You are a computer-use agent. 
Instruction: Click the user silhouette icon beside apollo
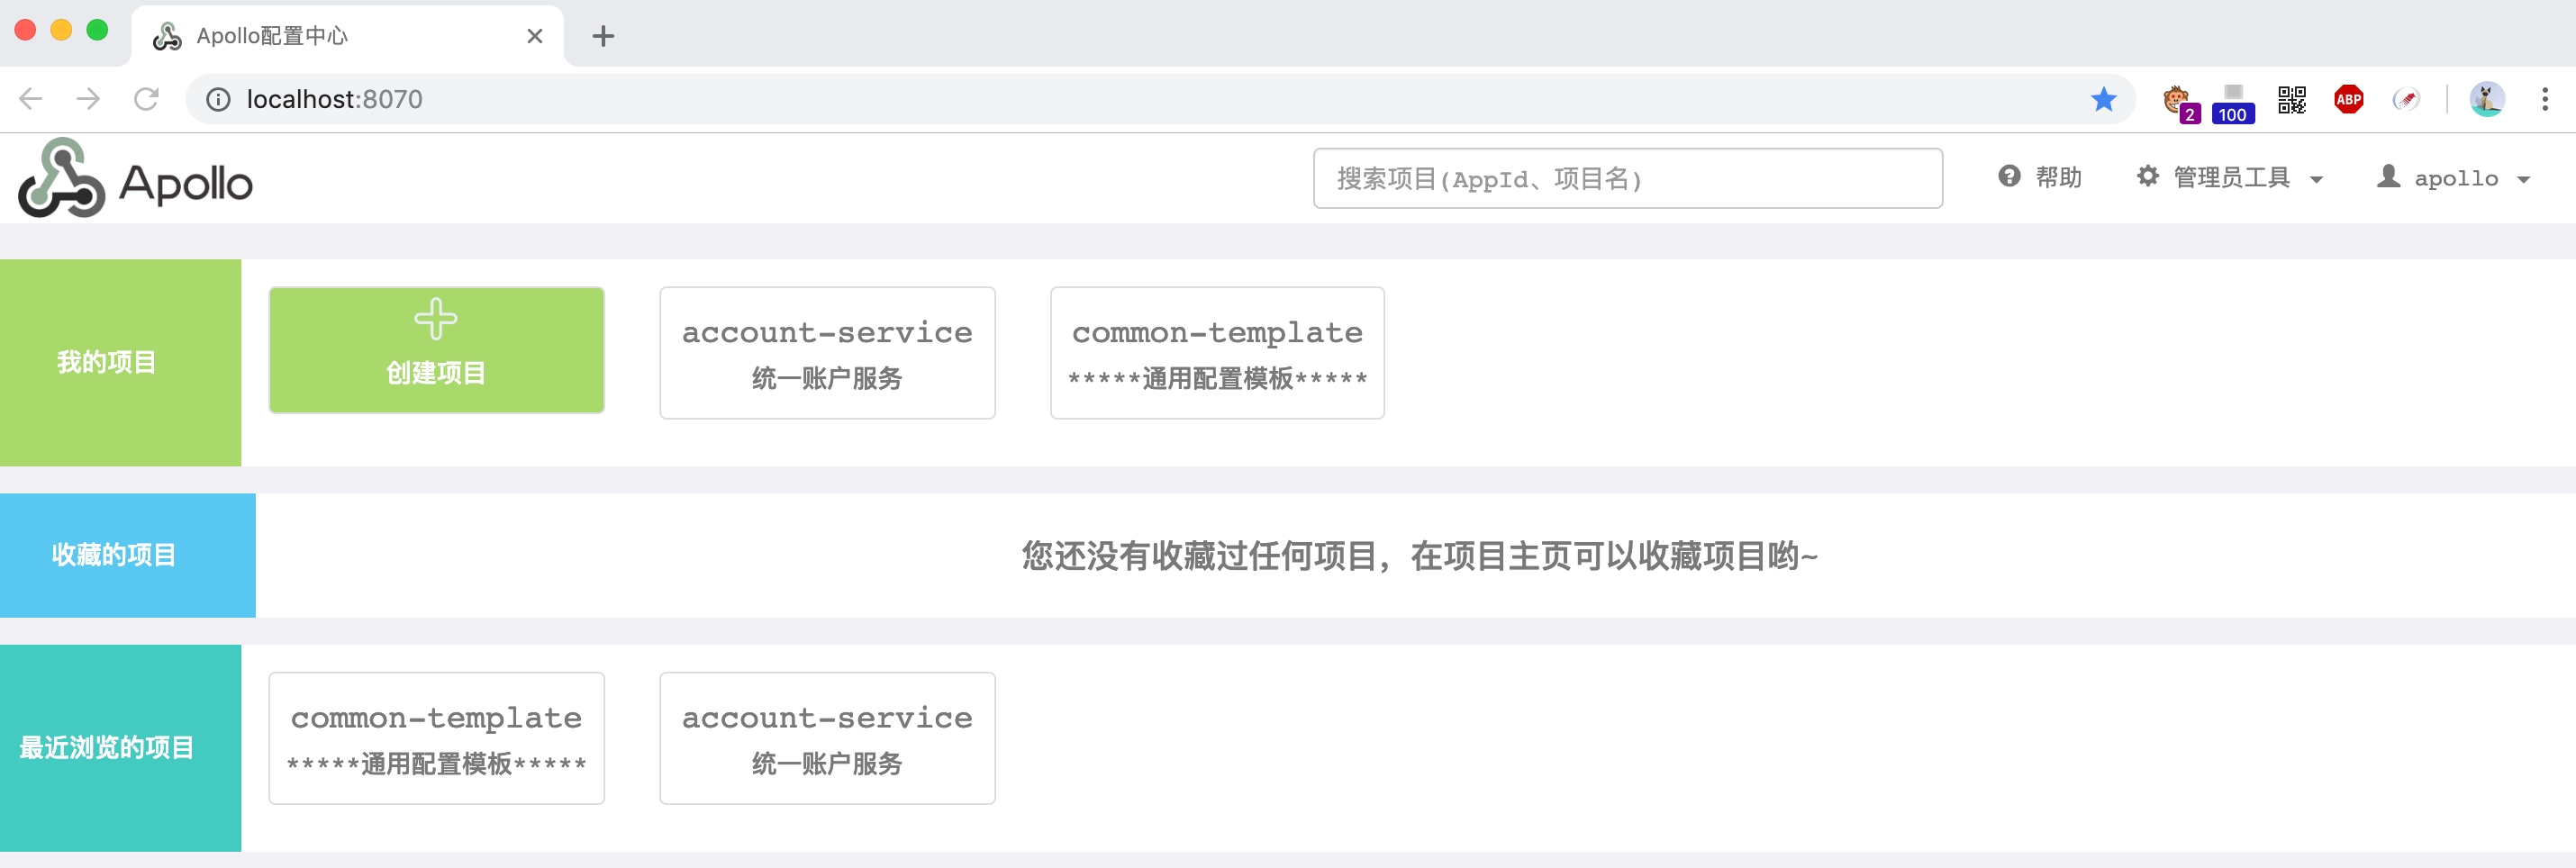2388,177
